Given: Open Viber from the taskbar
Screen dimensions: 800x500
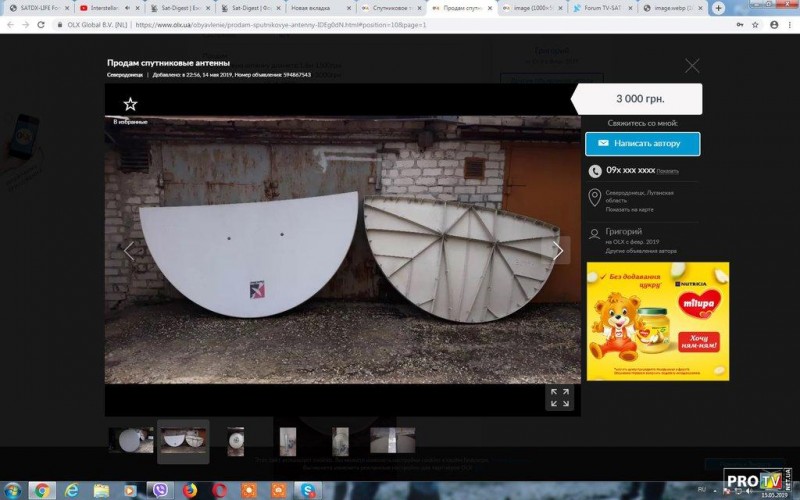Looking at the screenshot, I should (x=160, y=490).
